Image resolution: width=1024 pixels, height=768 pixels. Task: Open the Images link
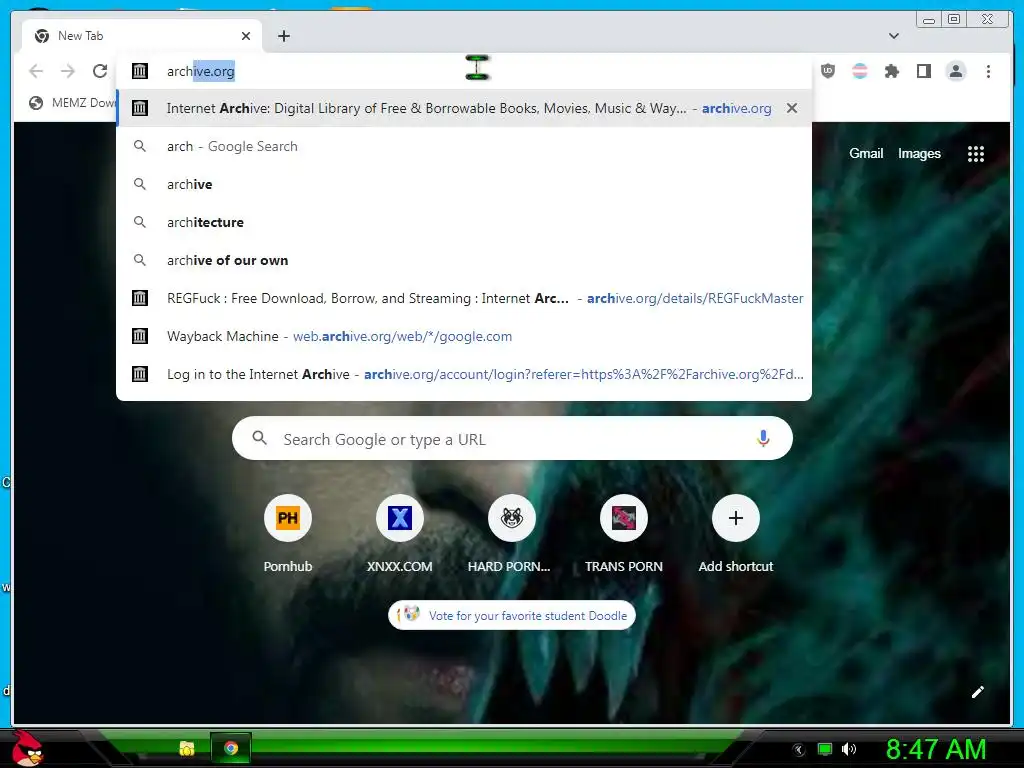click(919, 153)
